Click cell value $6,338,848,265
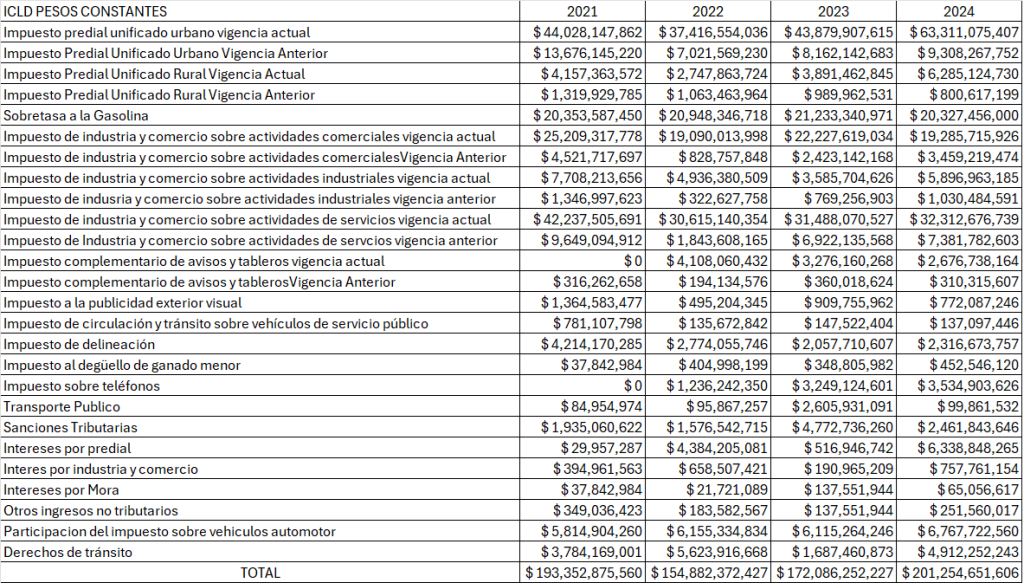Viewport: 1024px width, 583px height. (968, 449)
